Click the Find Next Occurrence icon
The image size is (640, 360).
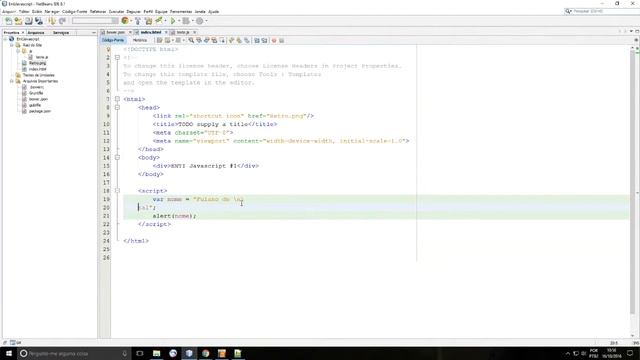[x=207, y=40]
